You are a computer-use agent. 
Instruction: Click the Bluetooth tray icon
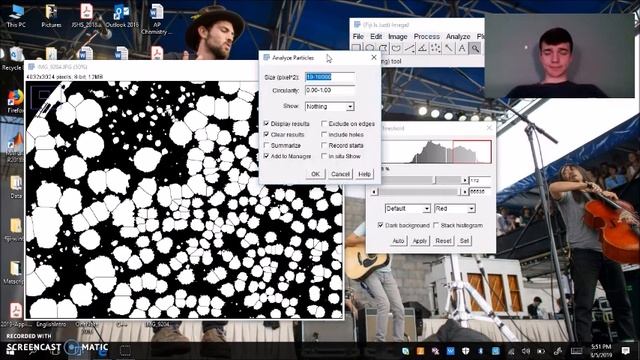coord(480,351)
